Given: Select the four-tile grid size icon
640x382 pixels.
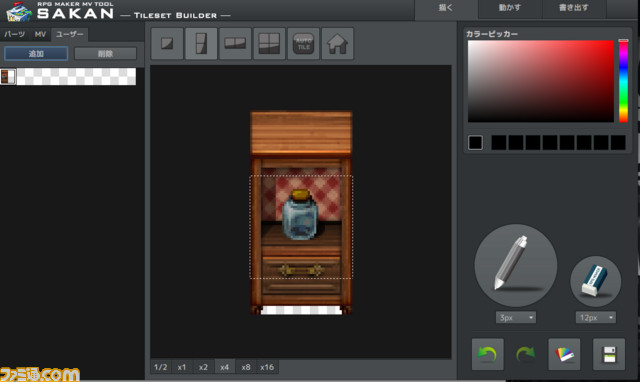Looking at the screenshot, I should (x=269, y=44).
